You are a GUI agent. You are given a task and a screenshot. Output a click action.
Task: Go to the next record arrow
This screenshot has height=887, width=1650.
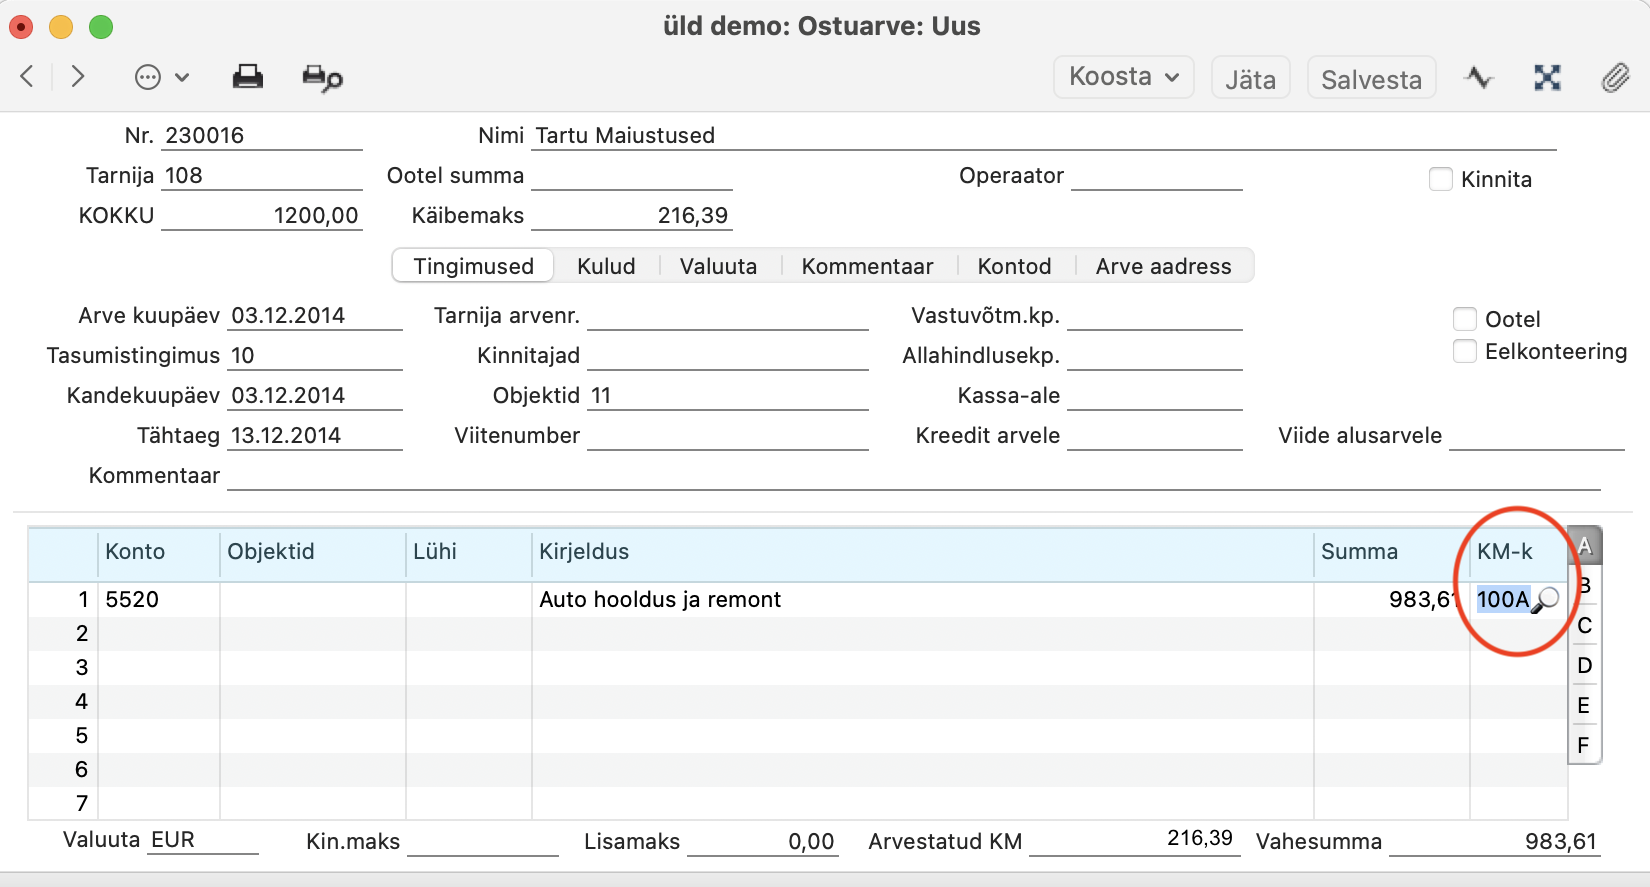78,77
